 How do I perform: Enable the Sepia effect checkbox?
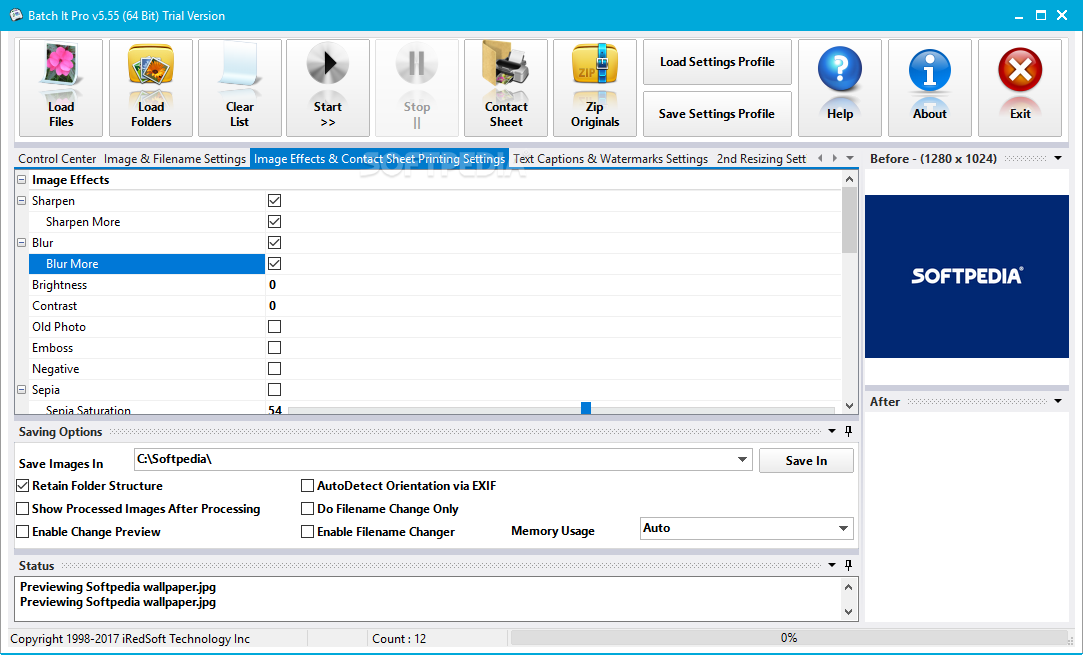coord(274,390)
